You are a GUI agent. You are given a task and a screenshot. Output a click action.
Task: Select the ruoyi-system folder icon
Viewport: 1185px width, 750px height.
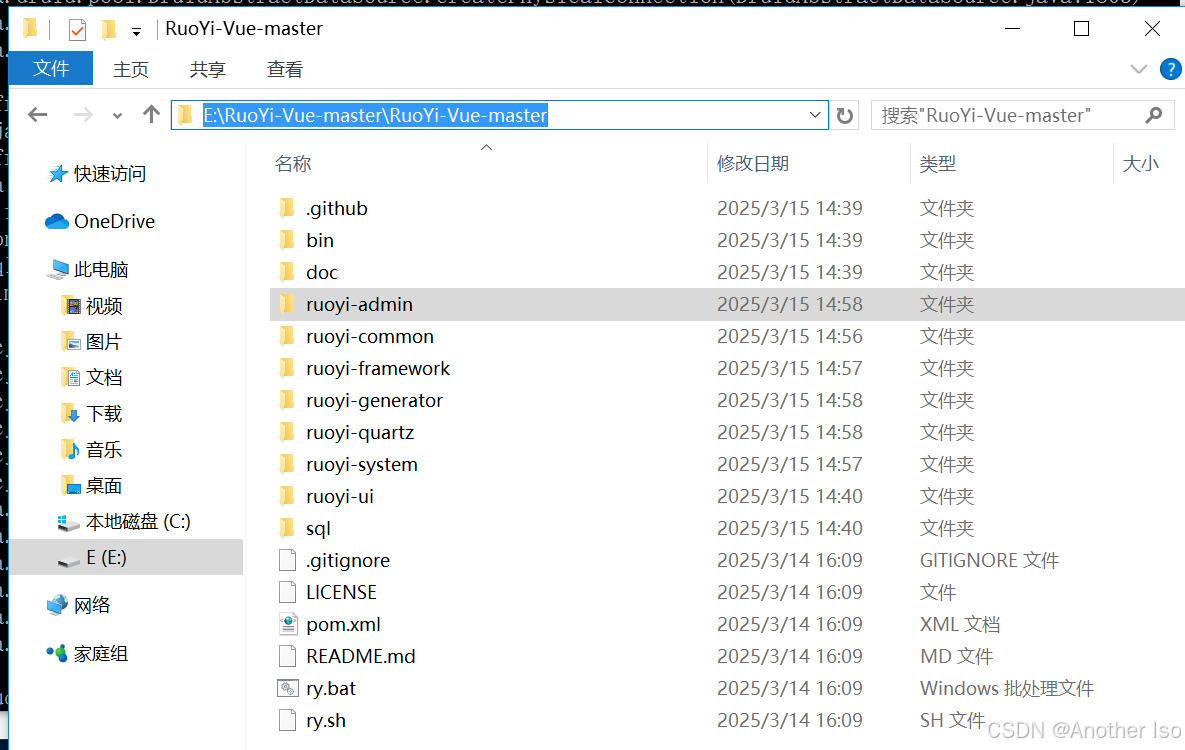287,464
